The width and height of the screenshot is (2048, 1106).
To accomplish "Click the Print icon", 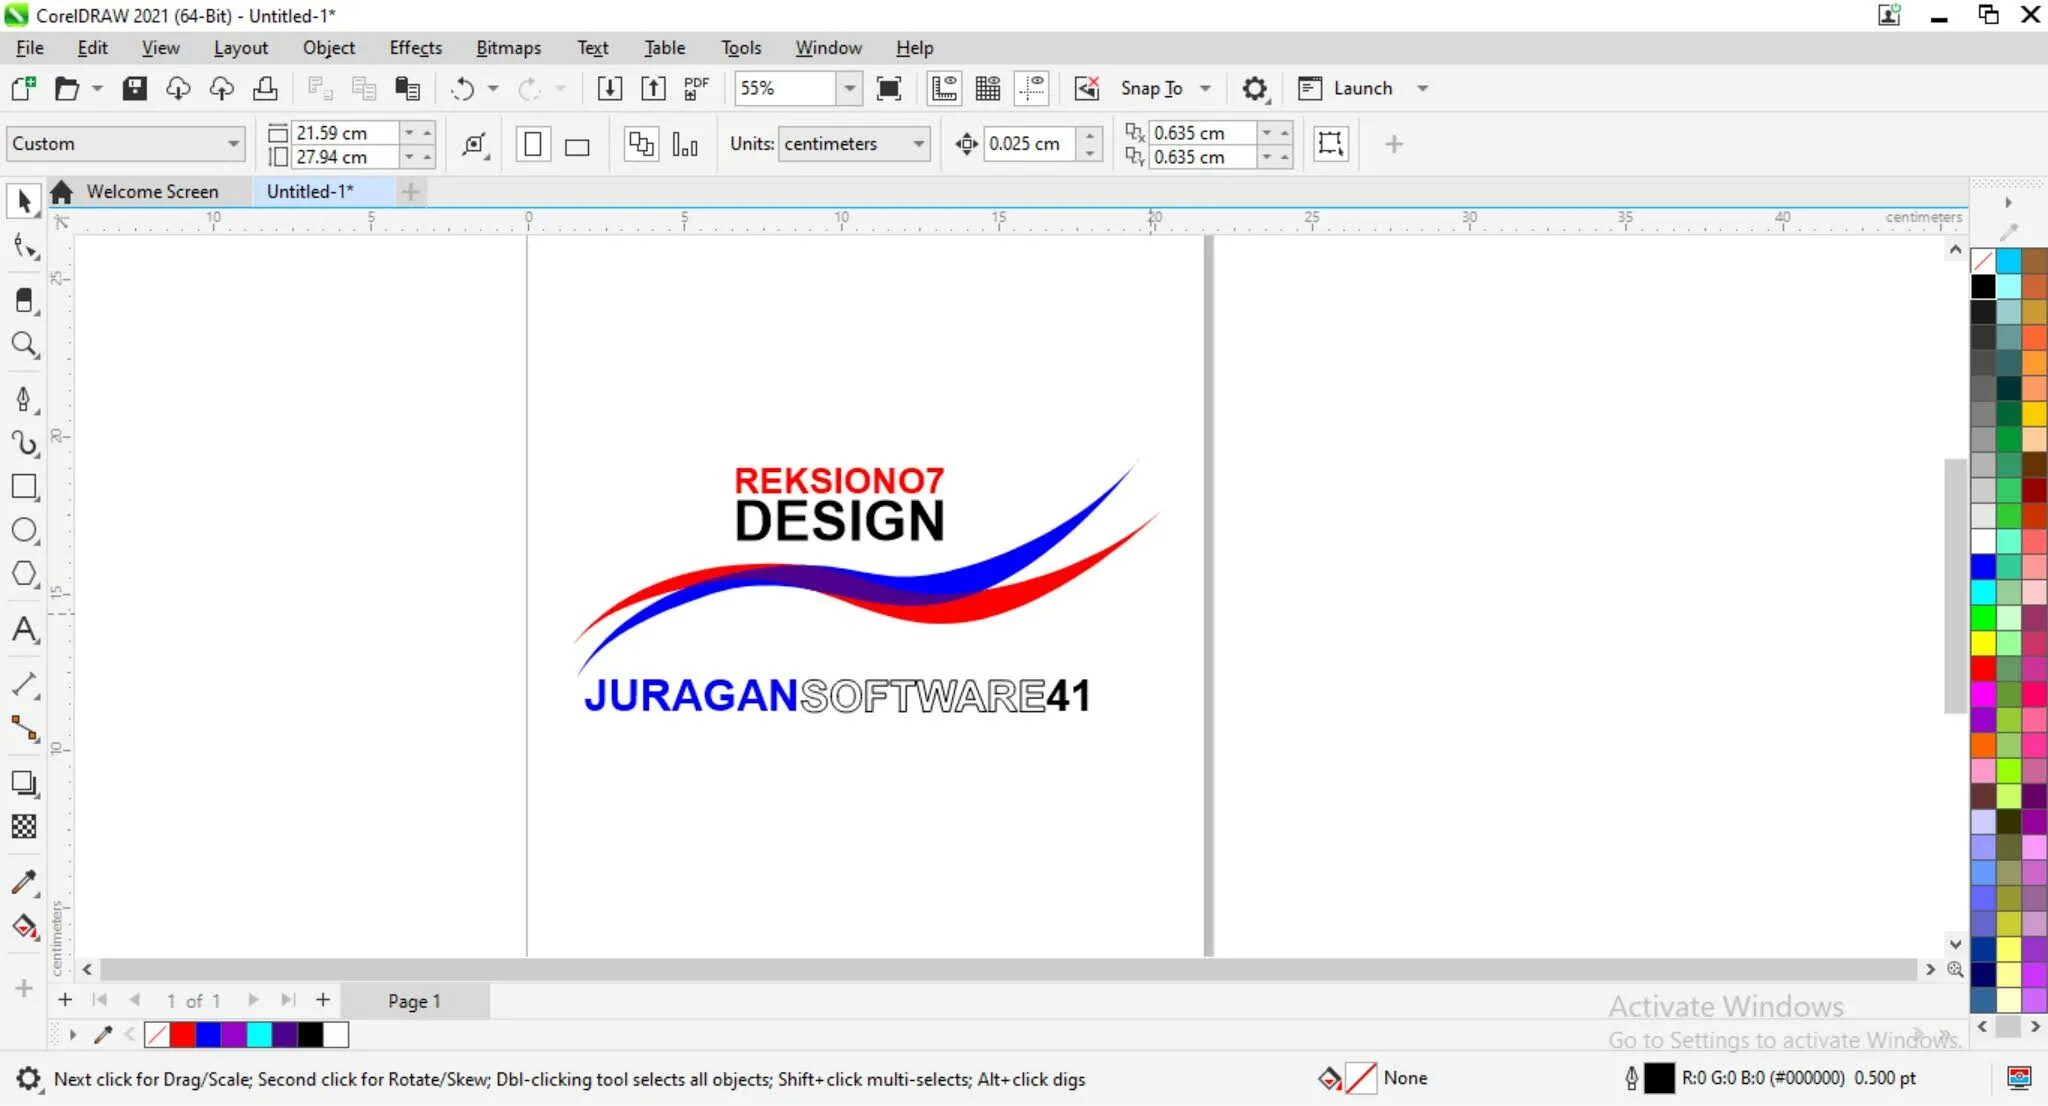I will [265, 88].
